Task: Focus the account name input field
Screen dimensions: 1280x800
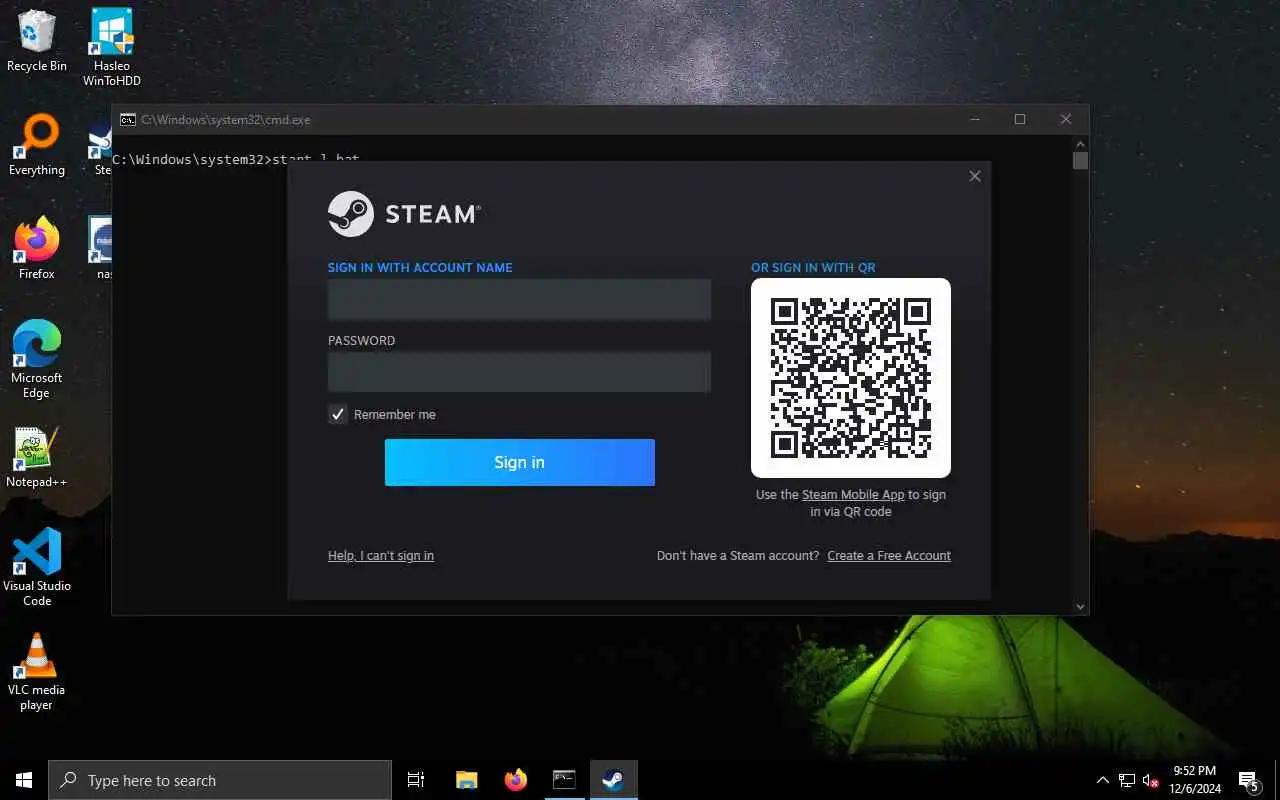Action: 520,299
